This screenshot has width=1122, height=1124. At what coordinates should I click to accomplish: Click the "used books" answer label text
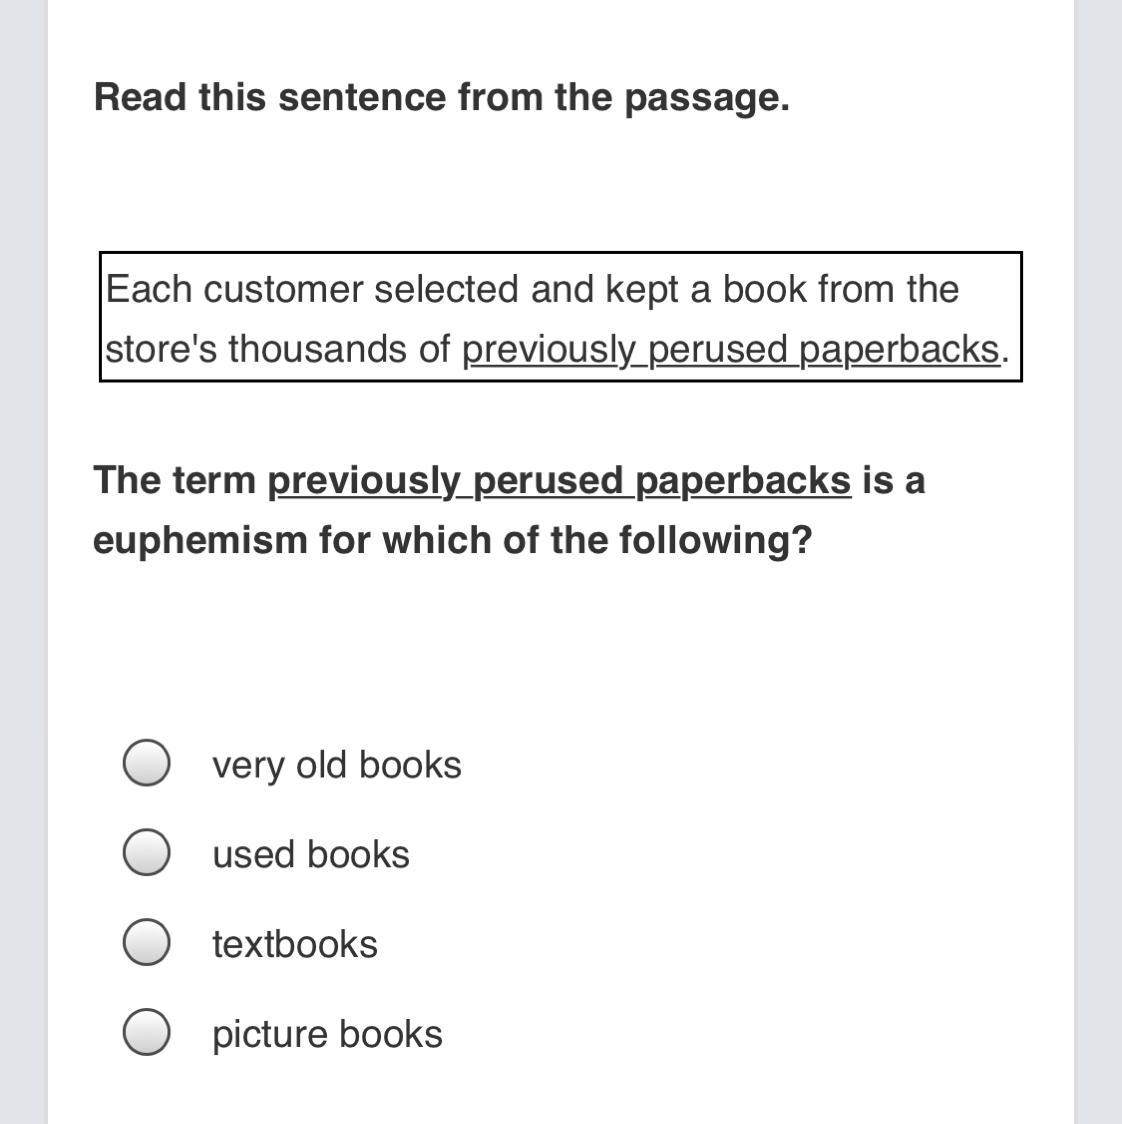click(311, 854)
